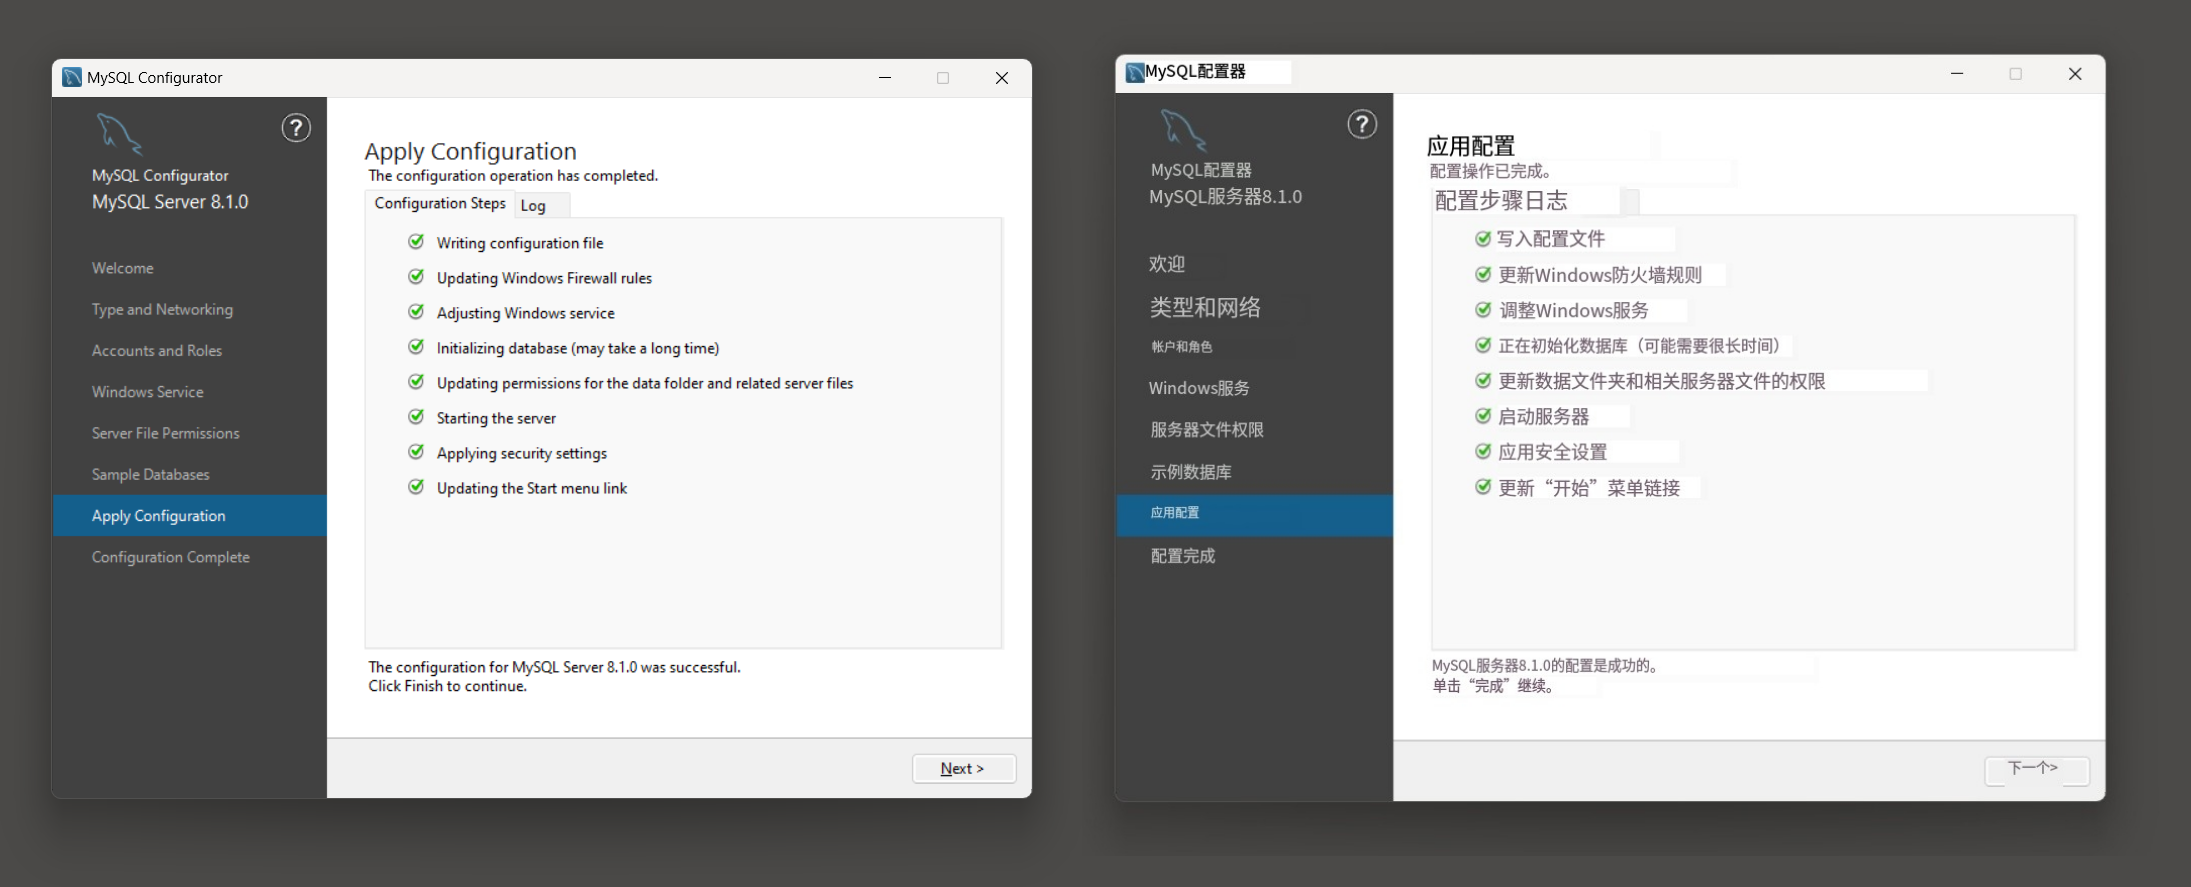Select Windows Service step in English sidebar

click(148, 392)
